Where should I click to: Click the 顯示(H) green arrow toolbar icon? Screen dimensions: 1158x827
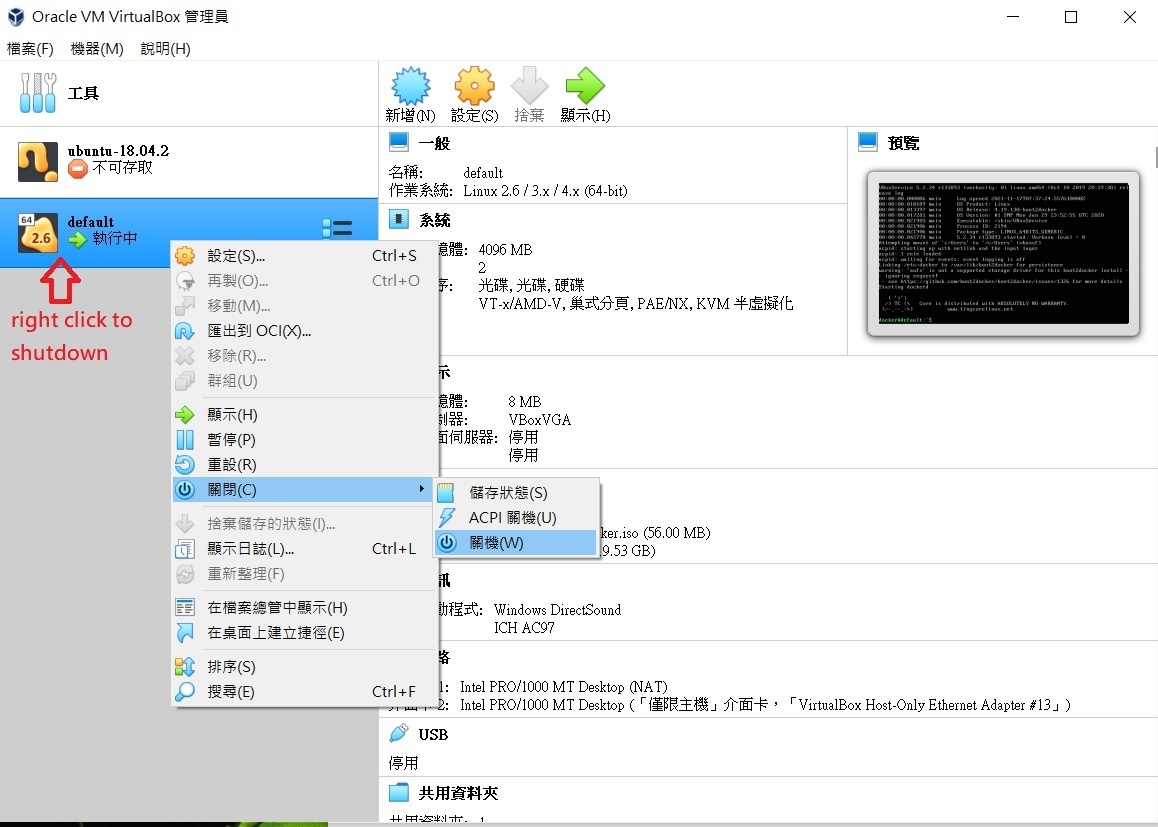pyautogui.click(x=585, y=86)
